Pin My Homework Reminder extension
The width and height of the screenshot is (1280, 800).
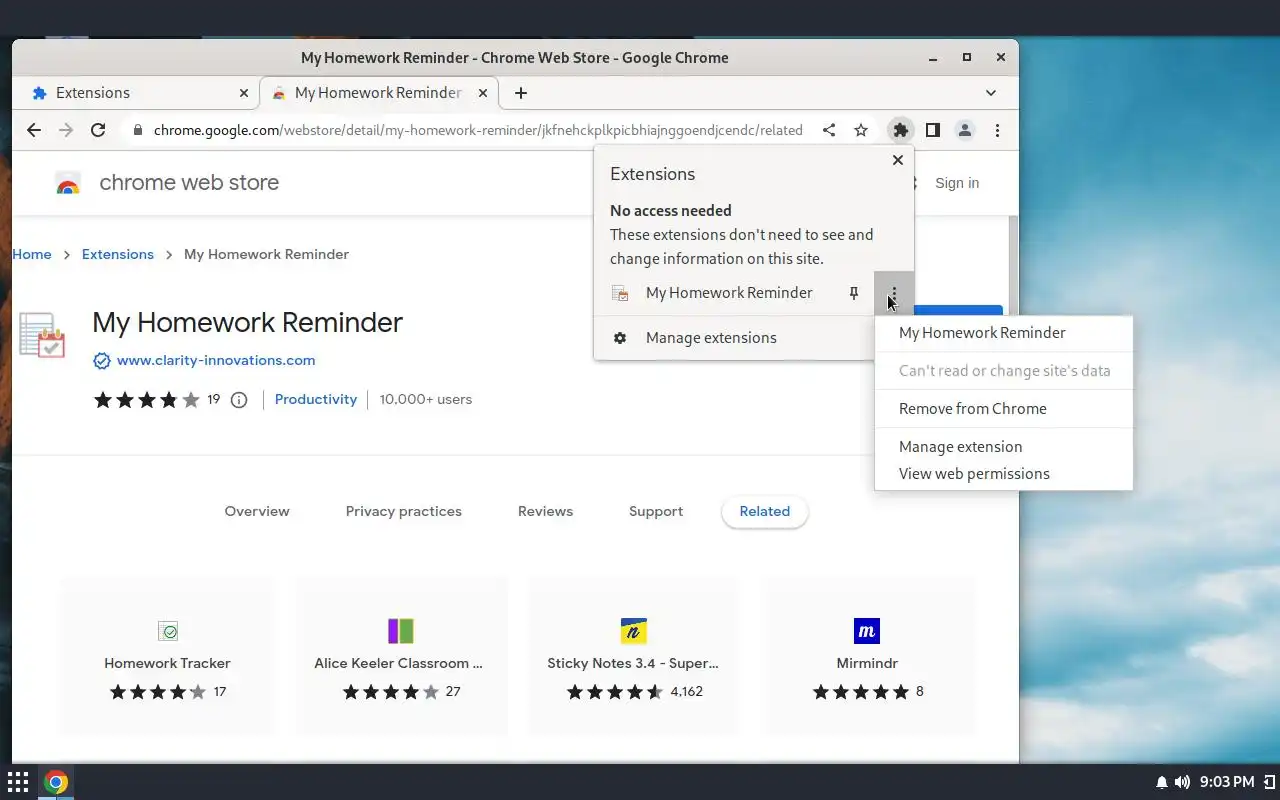(854, 293)
